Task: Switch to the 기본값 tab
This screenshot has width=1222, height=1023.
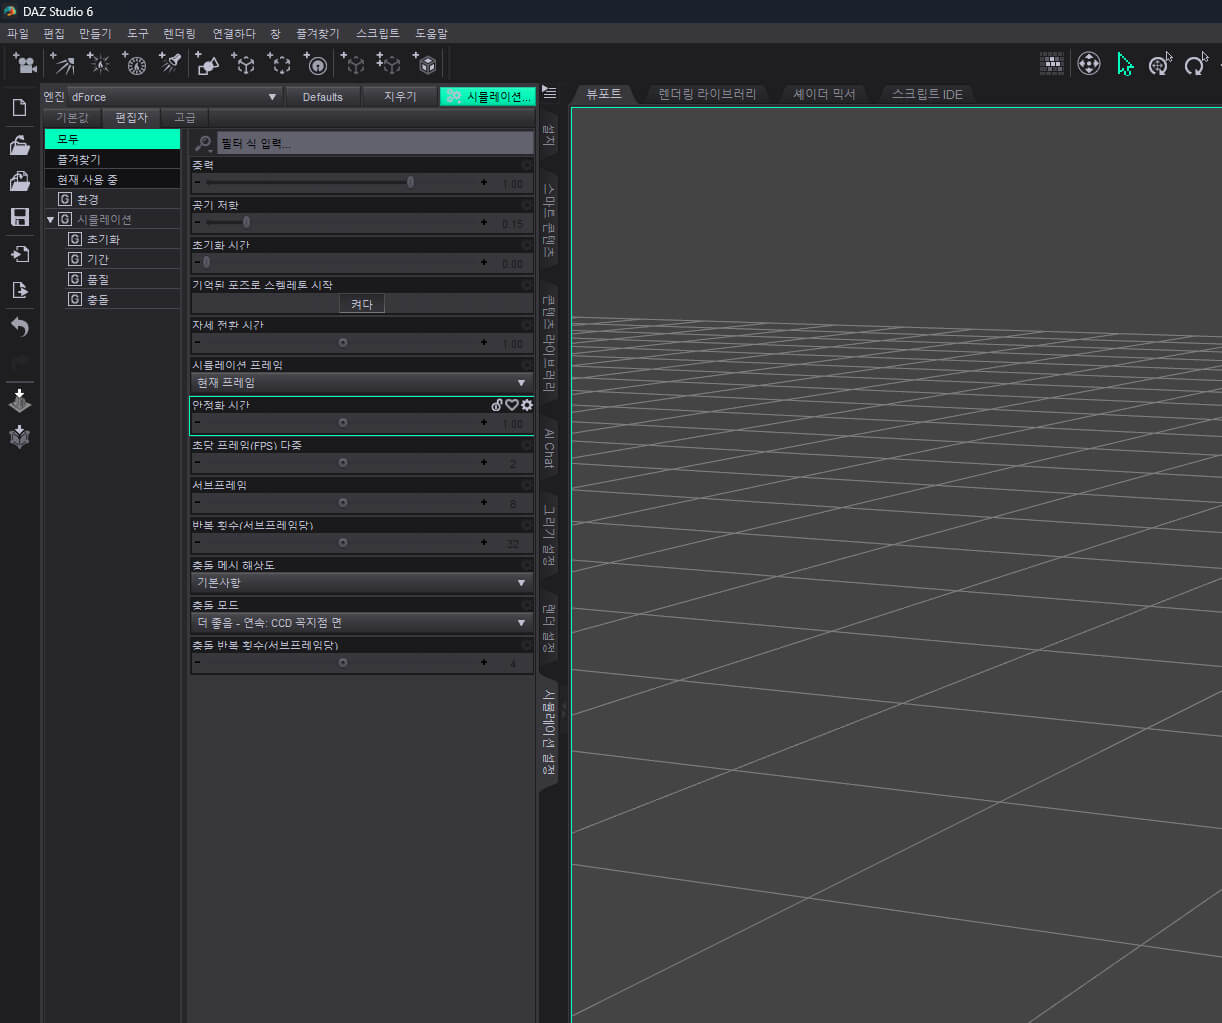Action: click(72, 118)
